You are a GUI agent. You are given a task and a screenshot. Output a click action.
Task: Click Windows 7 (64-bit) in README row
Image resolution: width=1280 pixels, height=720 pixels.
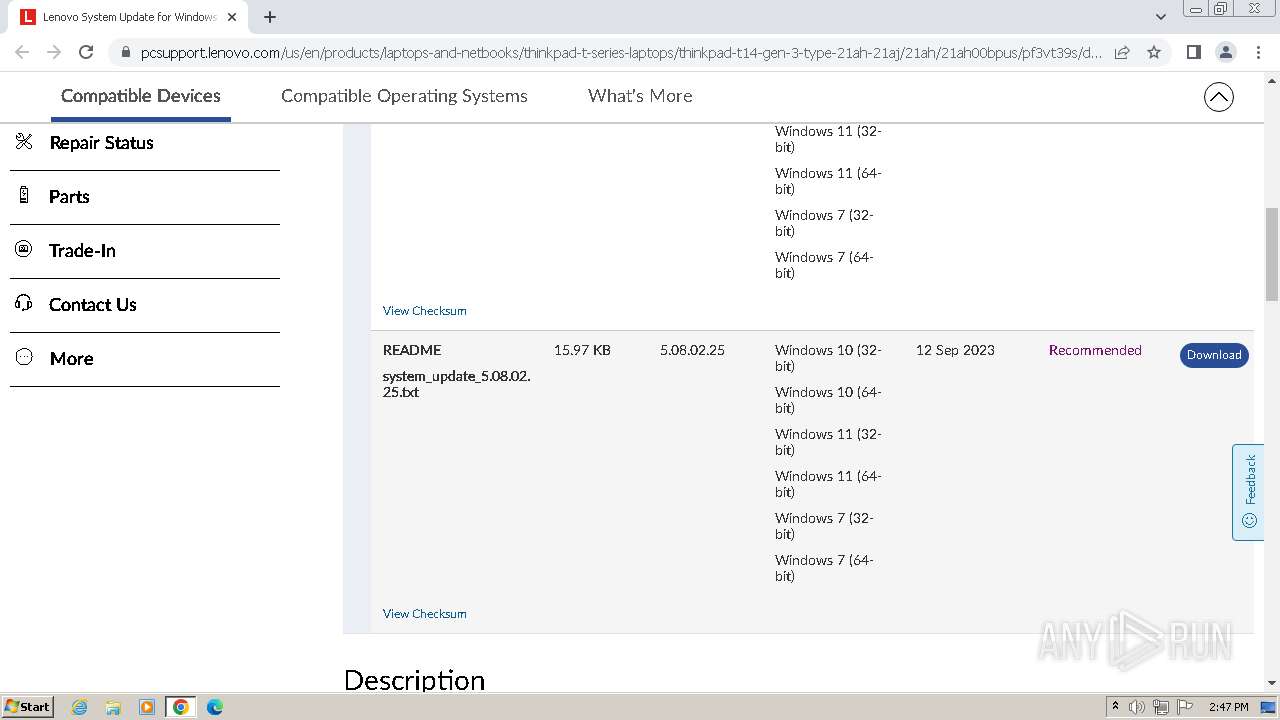point(824,568)
